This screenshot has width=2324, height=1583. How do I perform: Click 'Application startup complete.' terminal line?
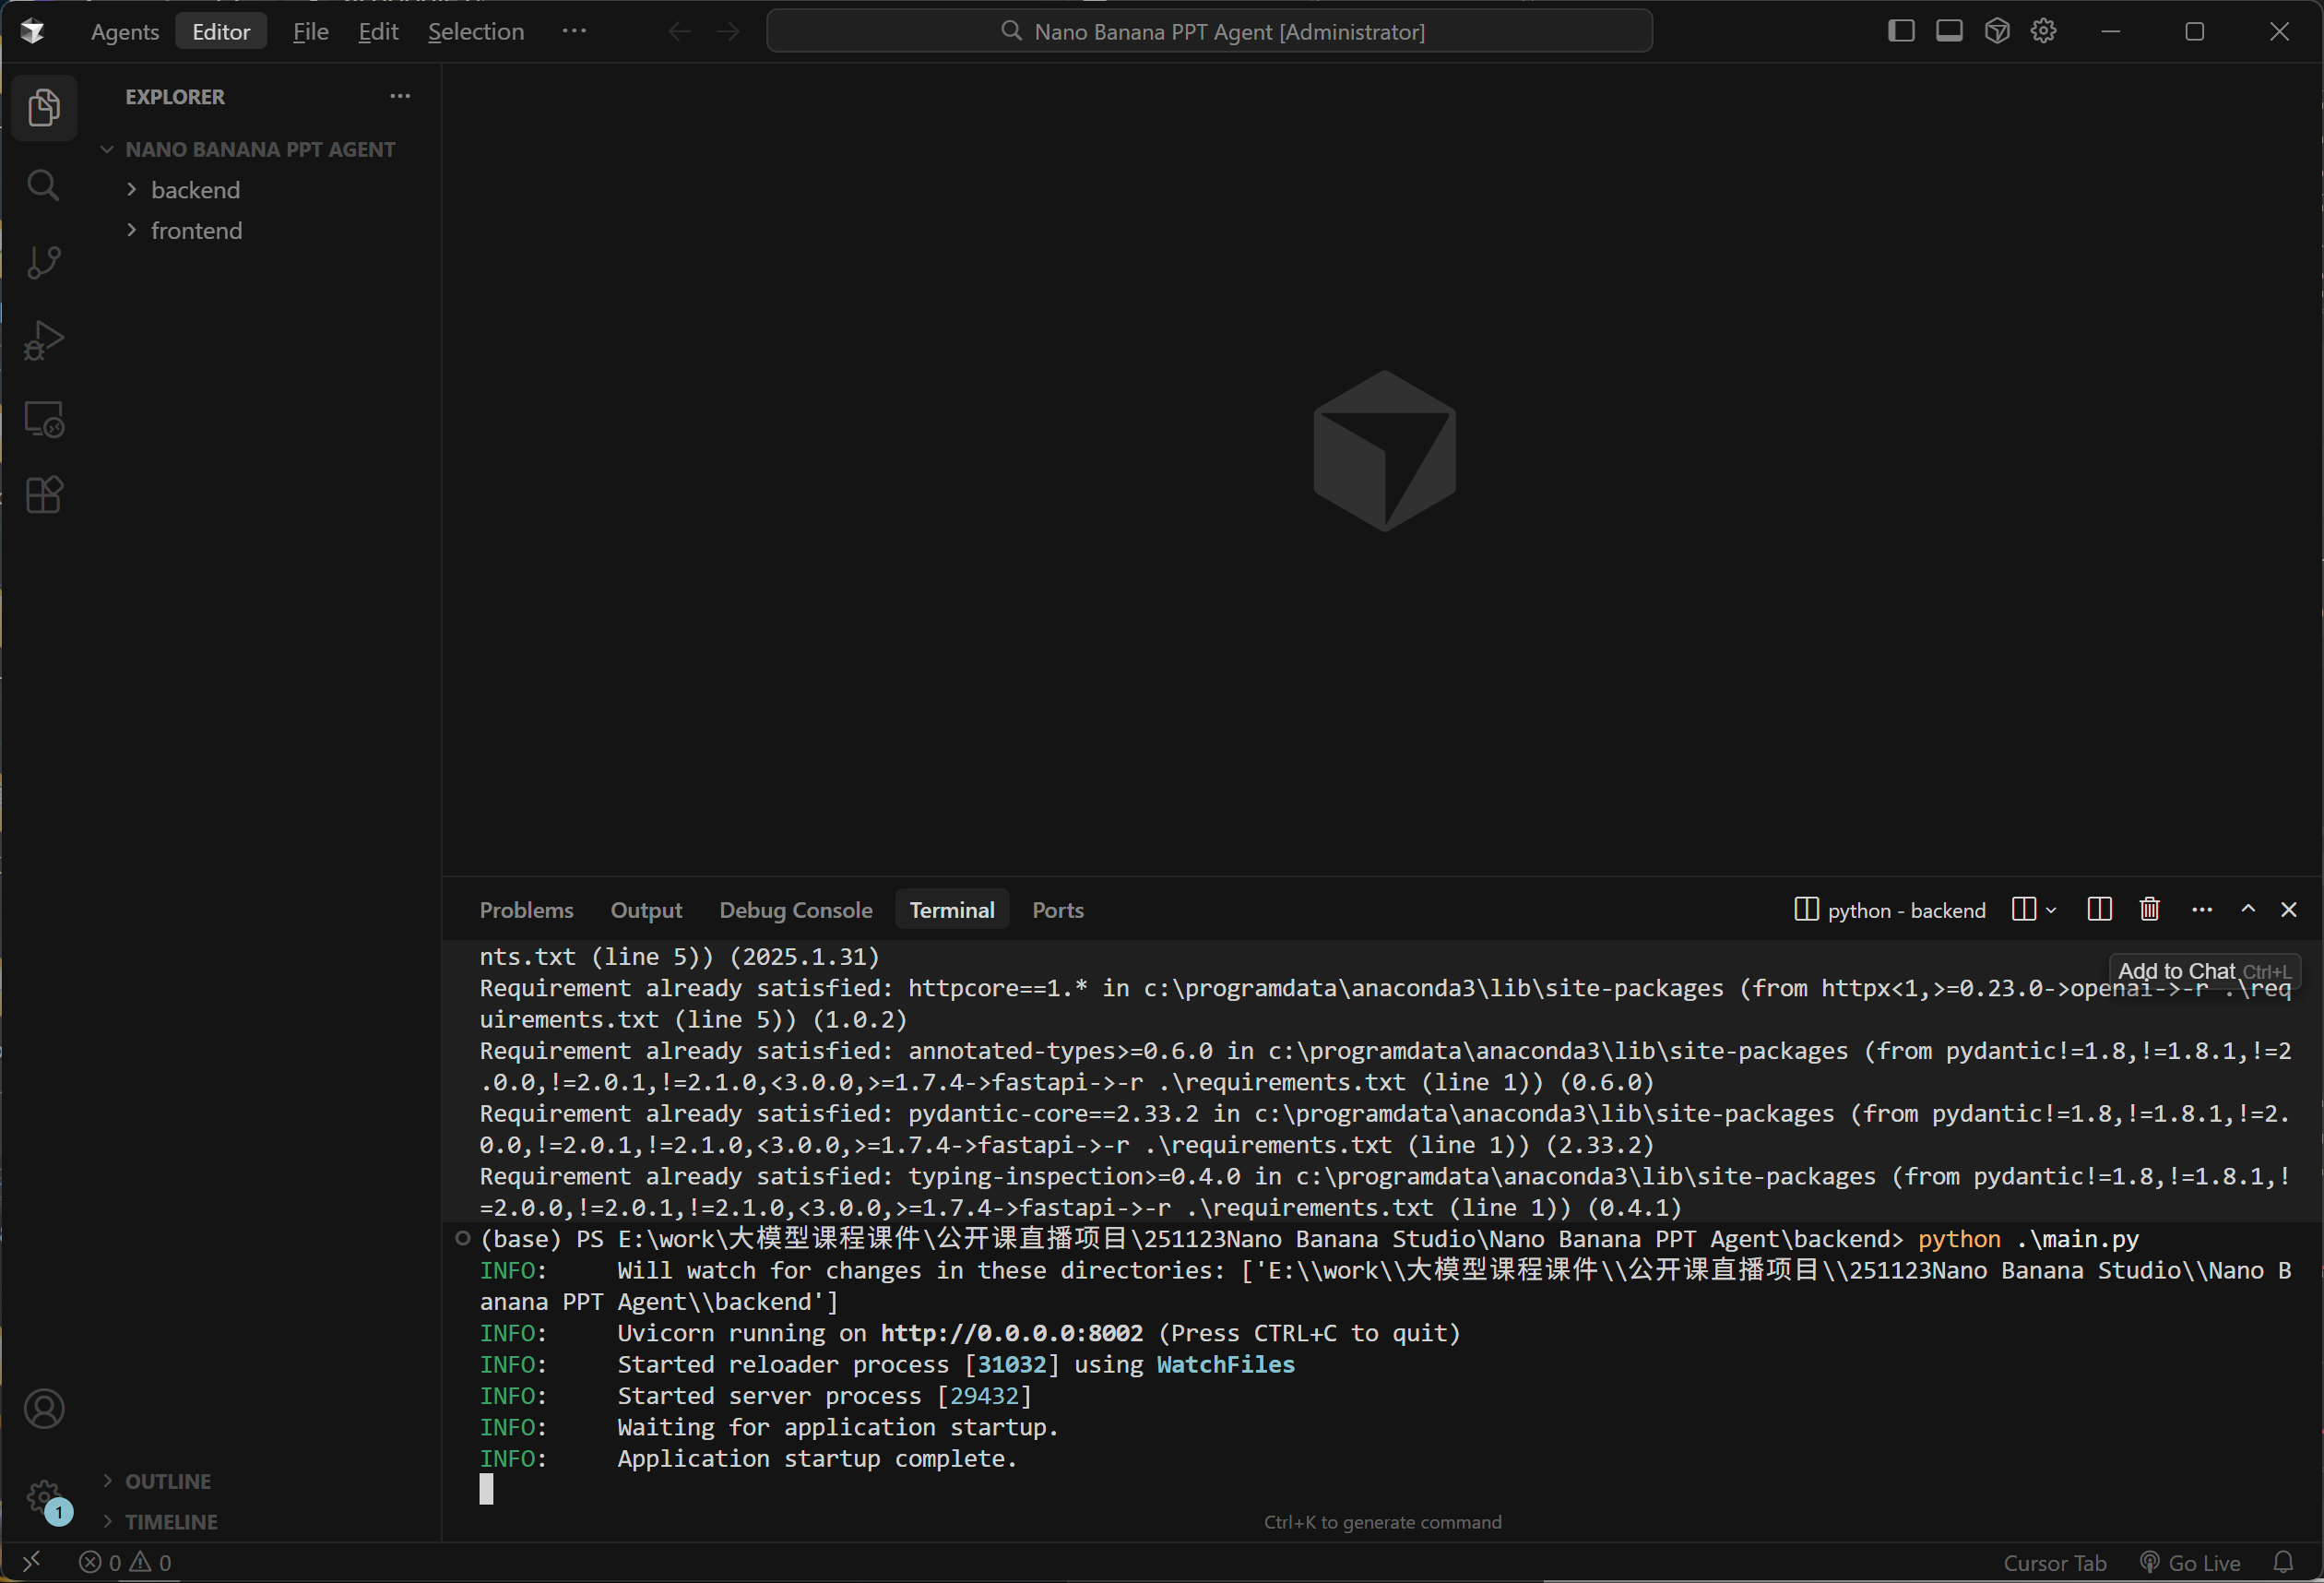[816, 1458]
